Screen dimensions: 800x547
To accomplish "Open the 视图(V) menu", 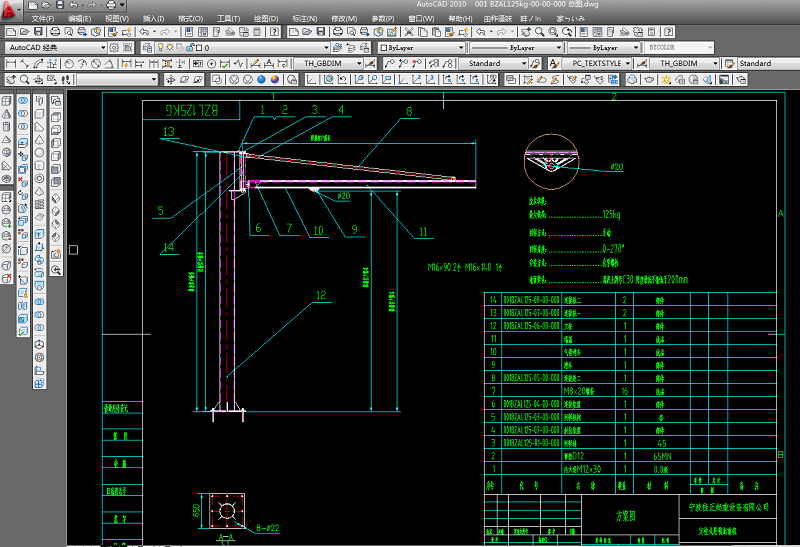I will pyautogui.click(x=117, y=18).
